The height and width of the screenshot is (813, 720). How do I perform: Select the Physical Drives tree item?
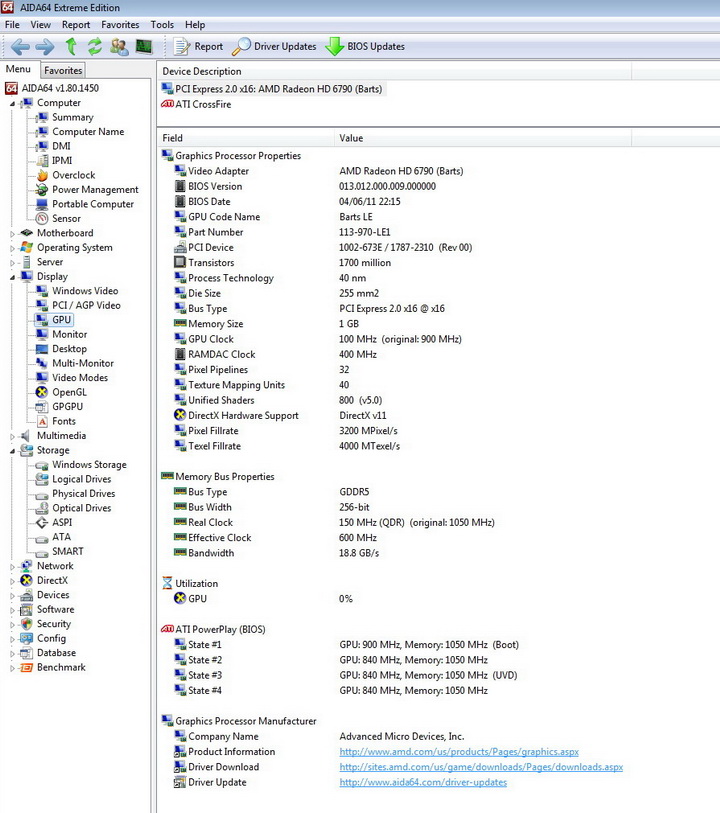[x=83, y=494]
